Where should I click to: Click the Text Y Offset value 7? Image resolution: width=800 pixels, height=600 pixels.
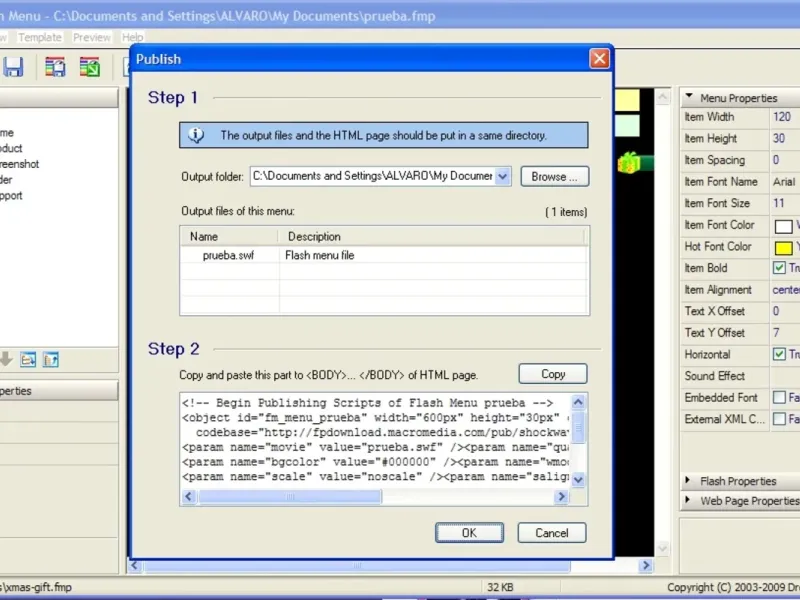[776, 333]
